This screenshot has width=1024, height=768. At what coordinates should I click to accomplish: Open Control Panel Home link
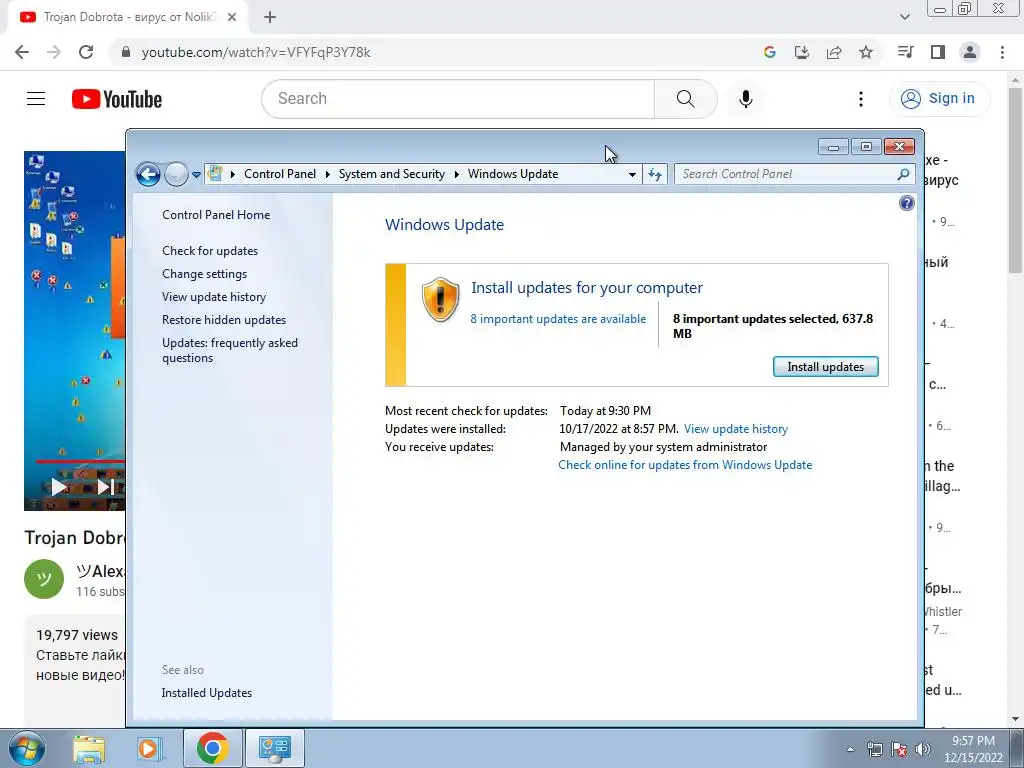(x=216, y=215)
